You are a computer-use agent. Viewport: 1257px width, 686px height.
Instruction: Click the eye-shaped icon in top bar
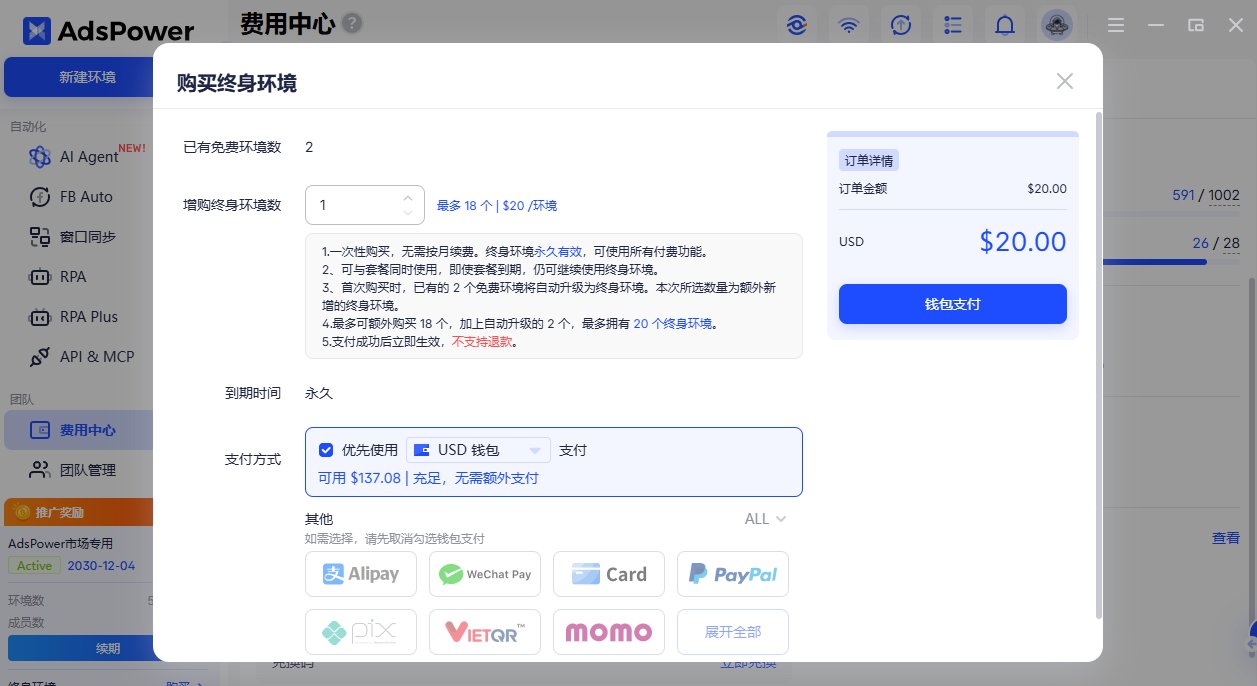(x=797, y=26)
